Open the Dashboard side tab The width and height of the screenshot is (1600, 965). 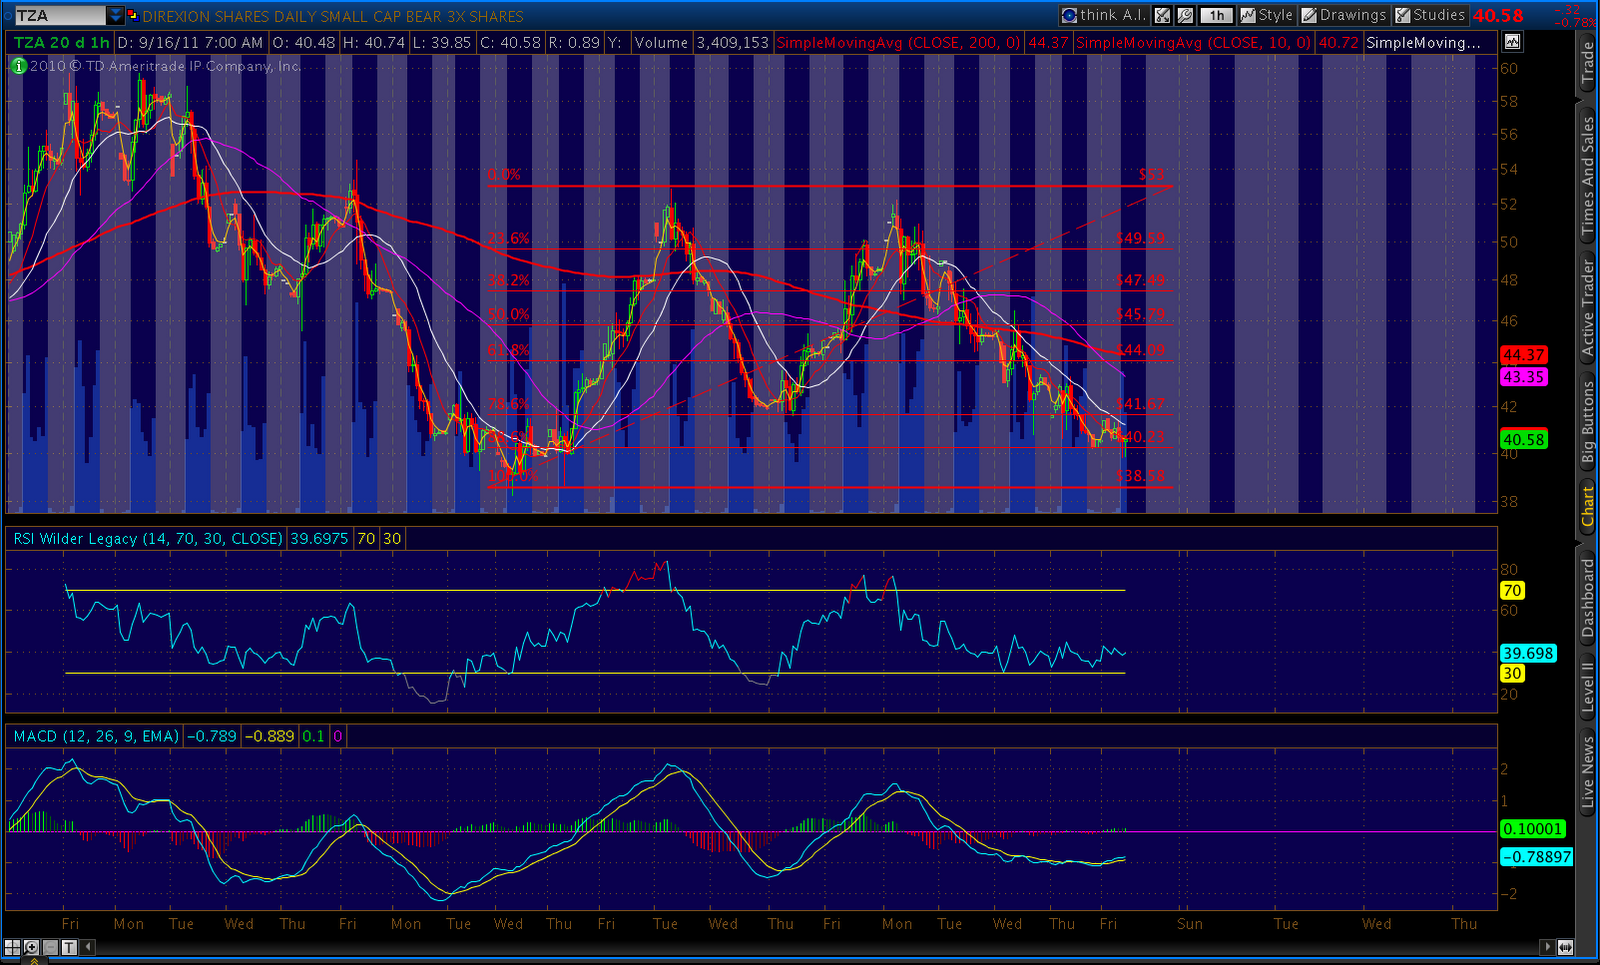click(1588, 597)
